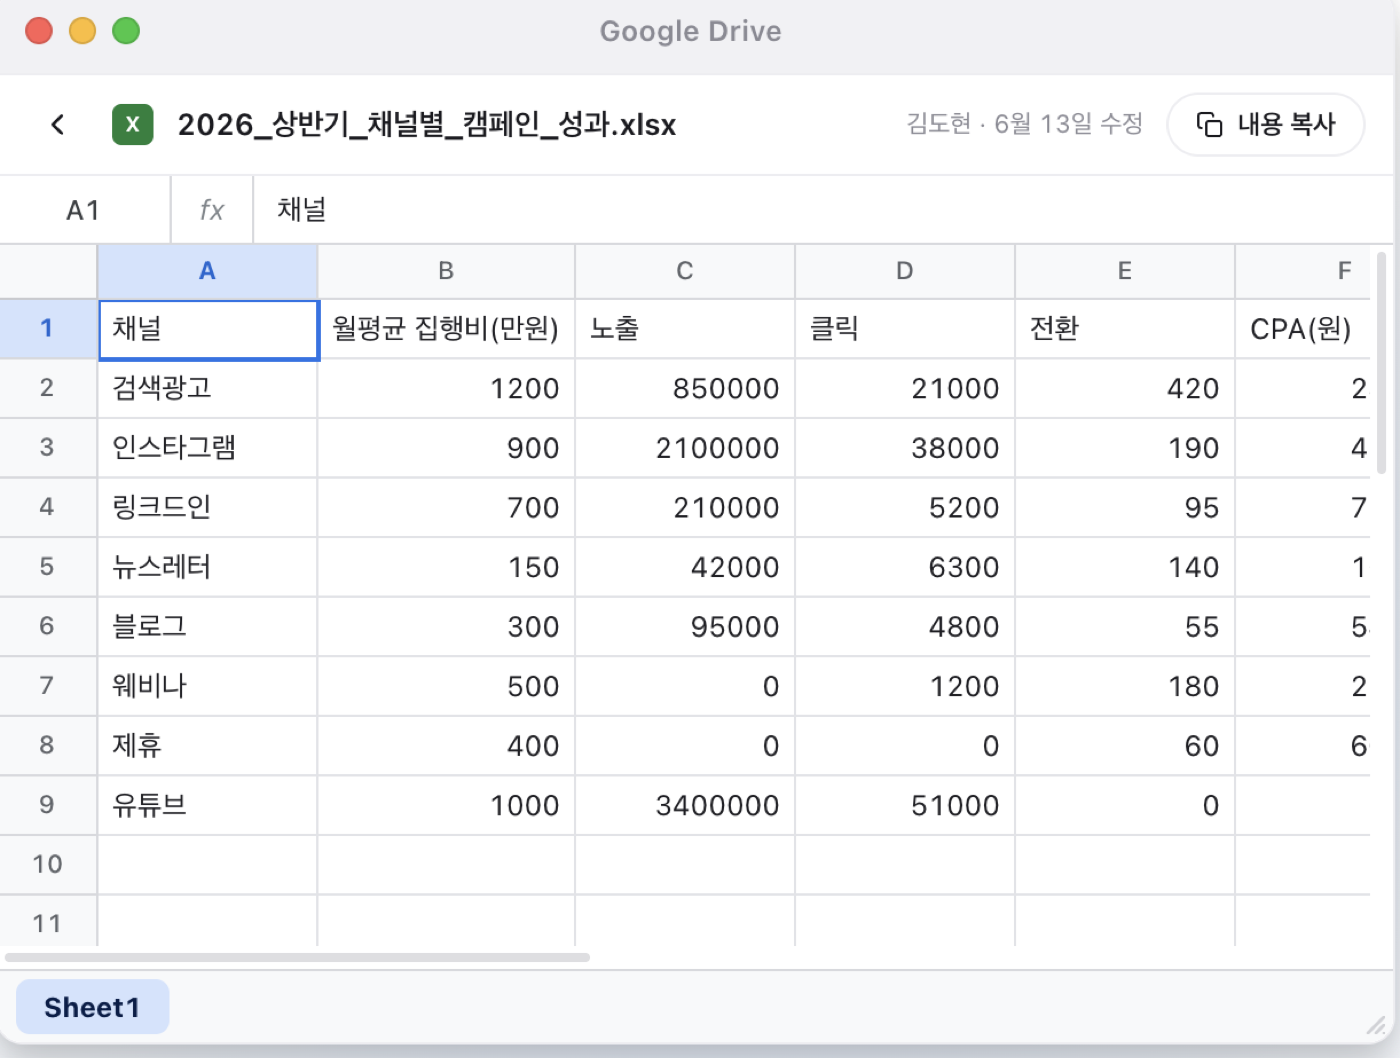Image resolution: width=1400 pixels, height=1058 pixels.
Task: Click the 클릭 header cell
Action: coord(905,329)
